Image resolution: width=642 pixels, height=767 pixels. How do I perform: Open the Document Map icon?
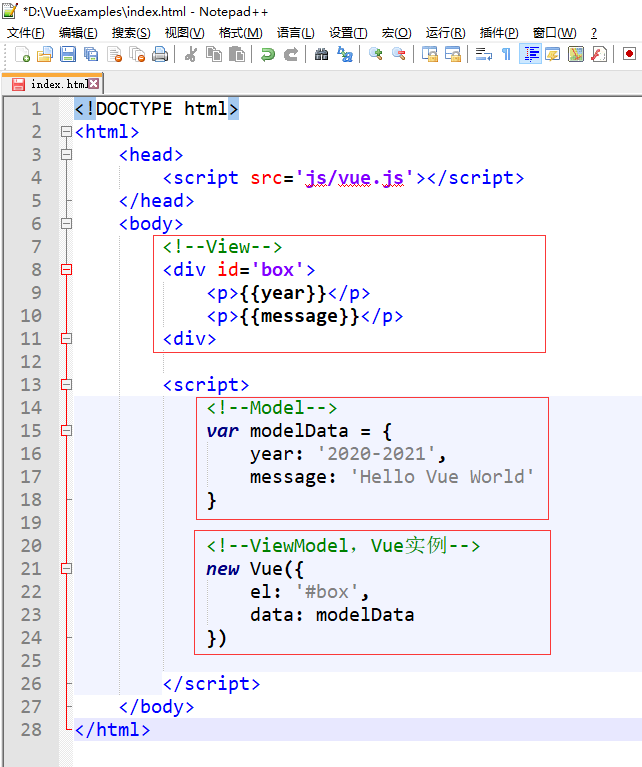(x=576, y=54)
